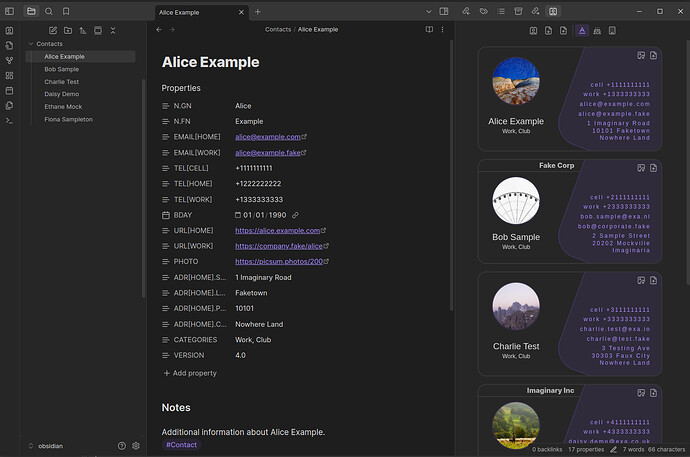
Task: Toggle reading view book icon
Action: [429, 29]
